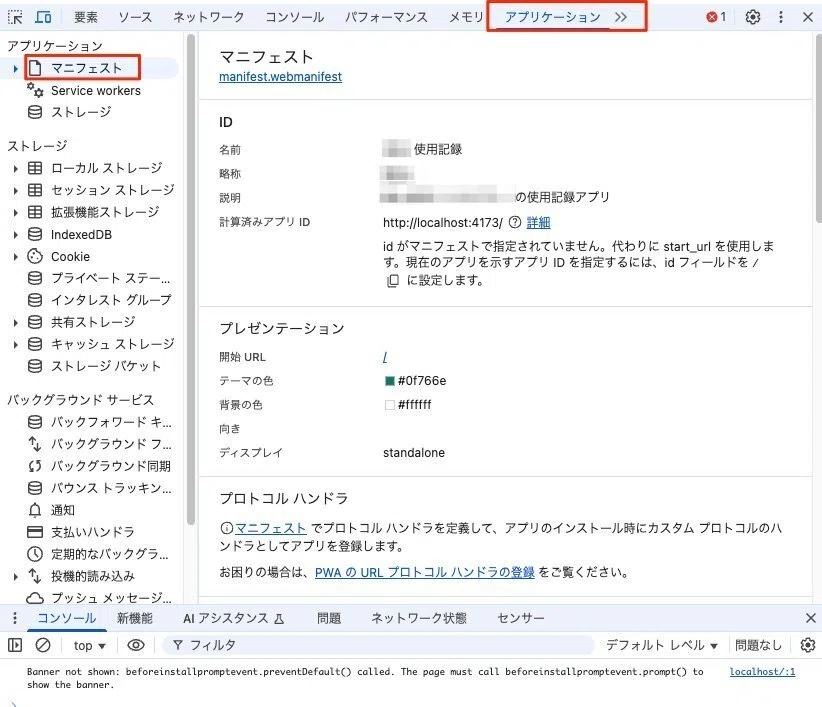The image size is (822, 707).
Task: Open 通知 bell entry
Action: pyautogui.click(x=51, y=510)
